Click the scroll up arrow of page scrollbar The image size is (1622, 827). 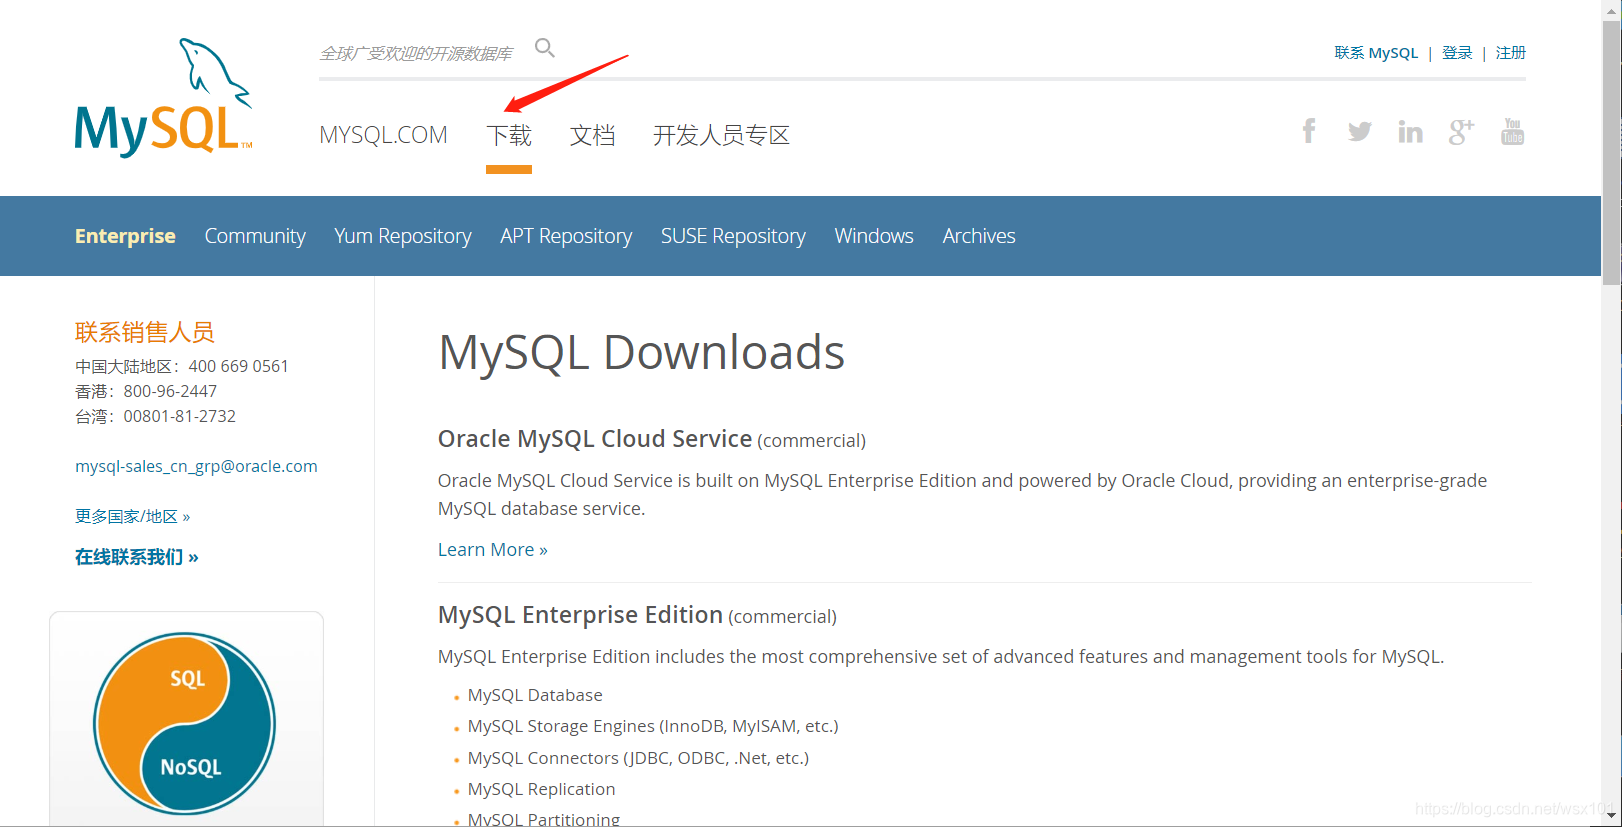coord(1612,9)
